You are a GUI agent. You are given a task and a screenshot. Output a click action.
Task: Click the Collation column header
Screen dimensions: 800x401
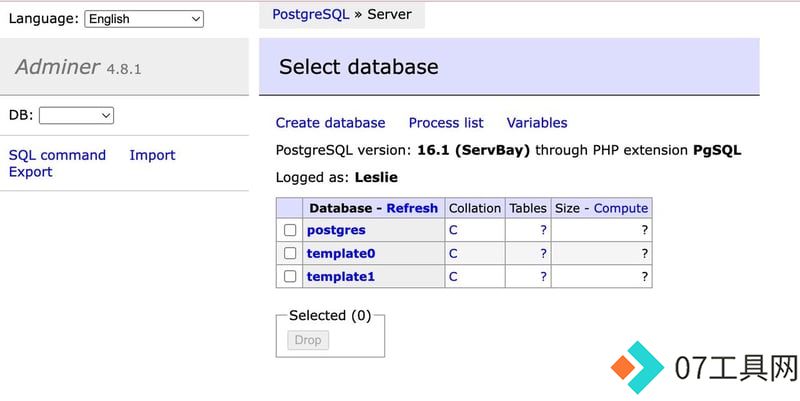(x=474, y=208)
